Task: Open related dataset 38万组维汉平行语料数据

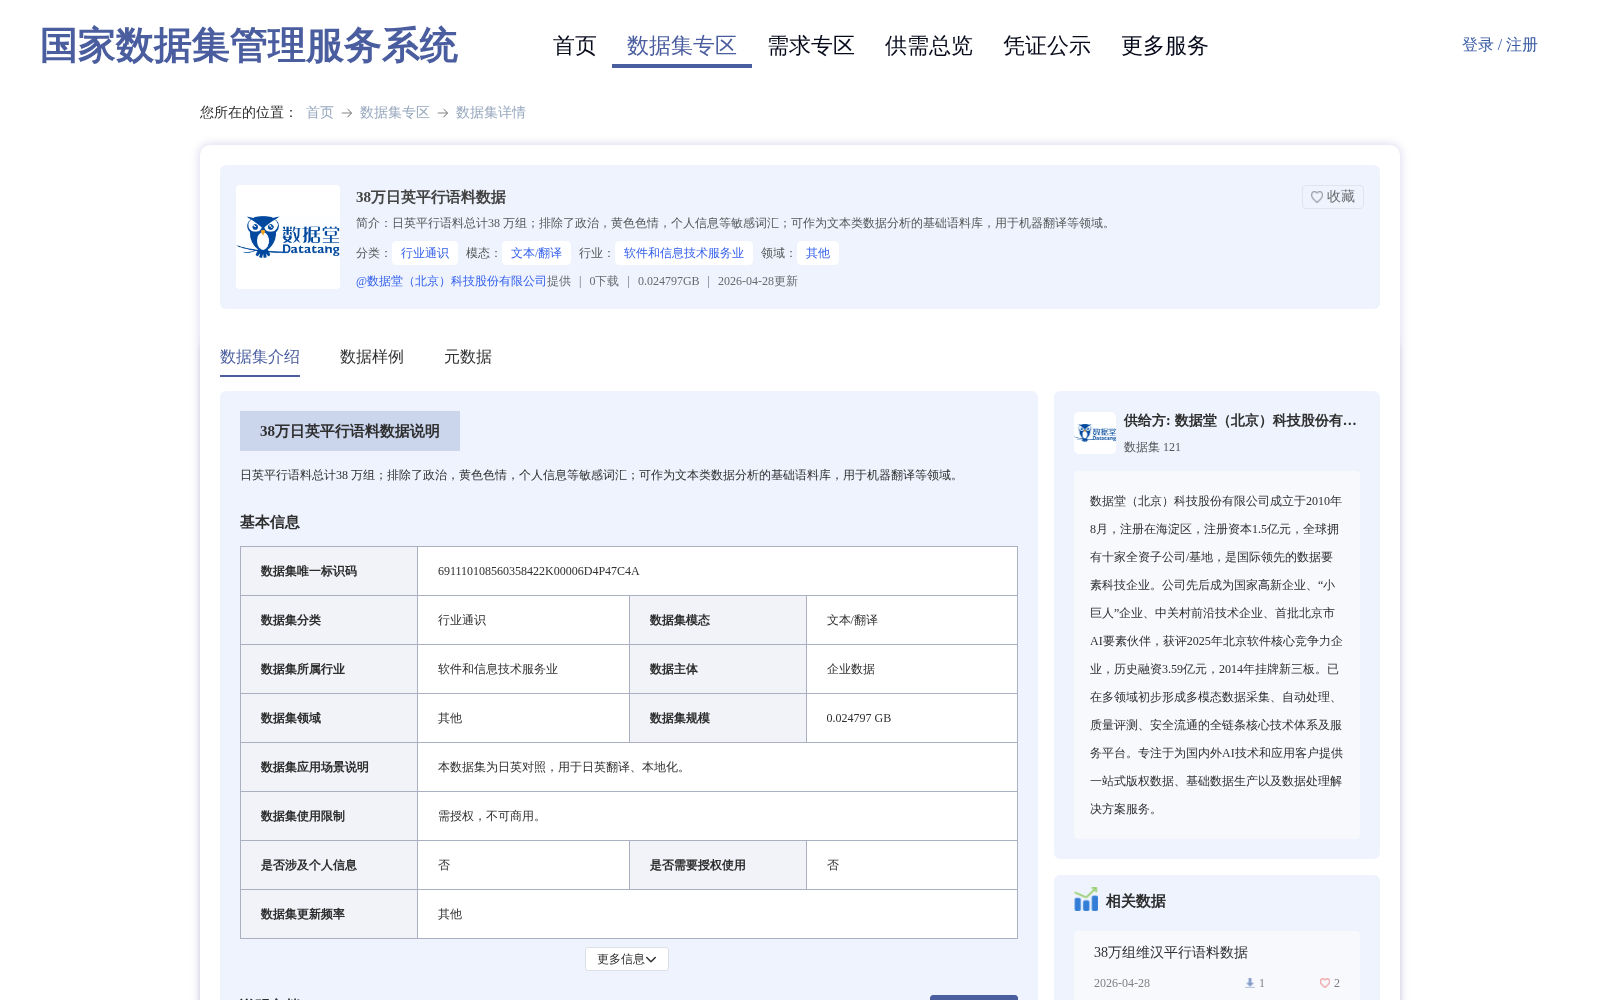Action: click(1171, 952)
